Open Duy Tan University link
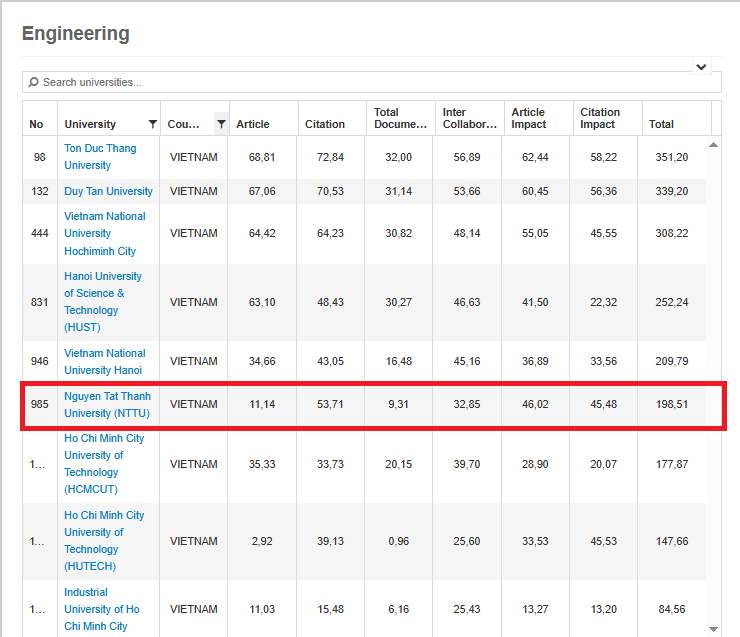Screen dimensions: 740x637 point(109,191)
